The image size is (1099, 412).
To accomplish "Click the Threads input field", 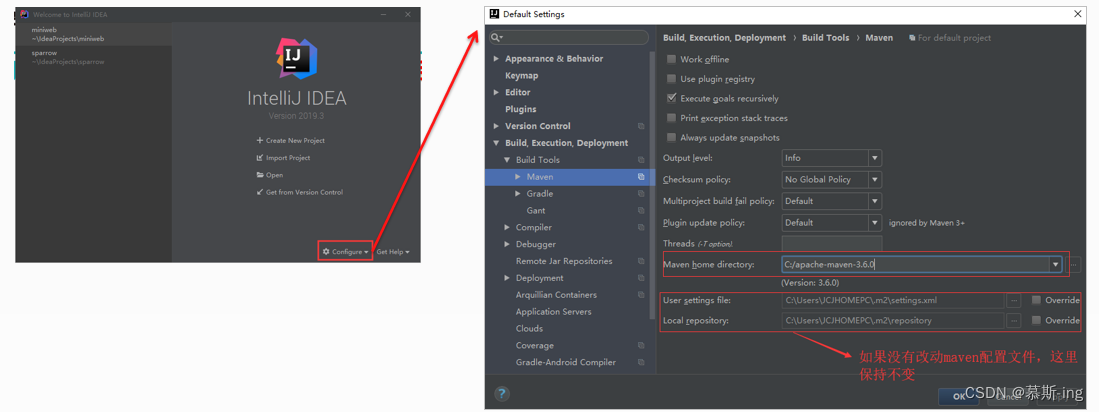I will coord(831,243).
